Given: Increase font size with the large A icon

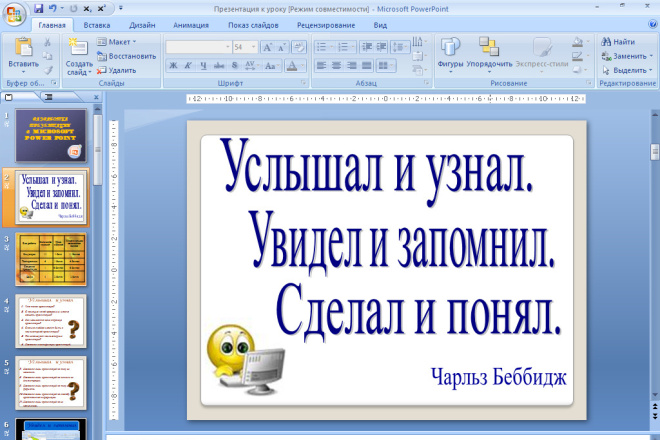Looking at the screenshot, I should click(x=267, y=47).
